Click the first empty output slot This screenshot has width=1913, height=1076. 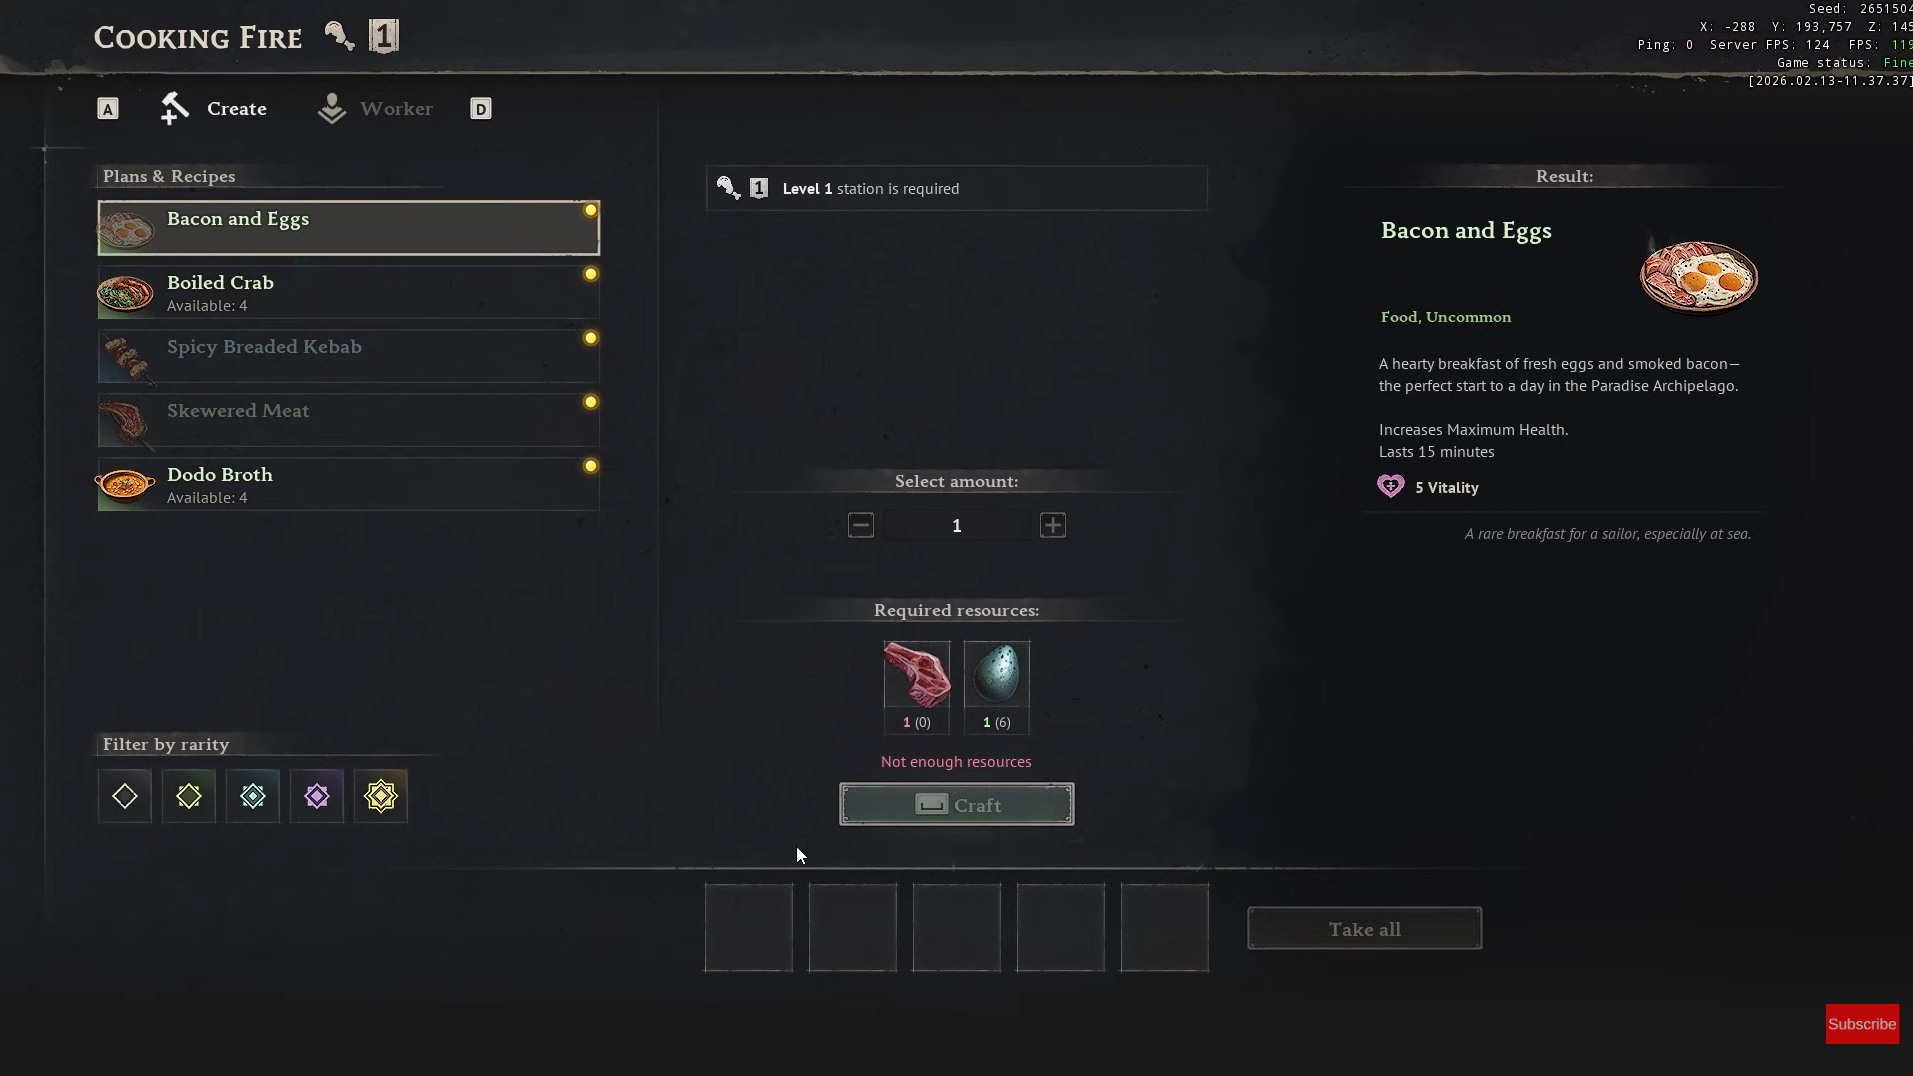click(749, 928)
